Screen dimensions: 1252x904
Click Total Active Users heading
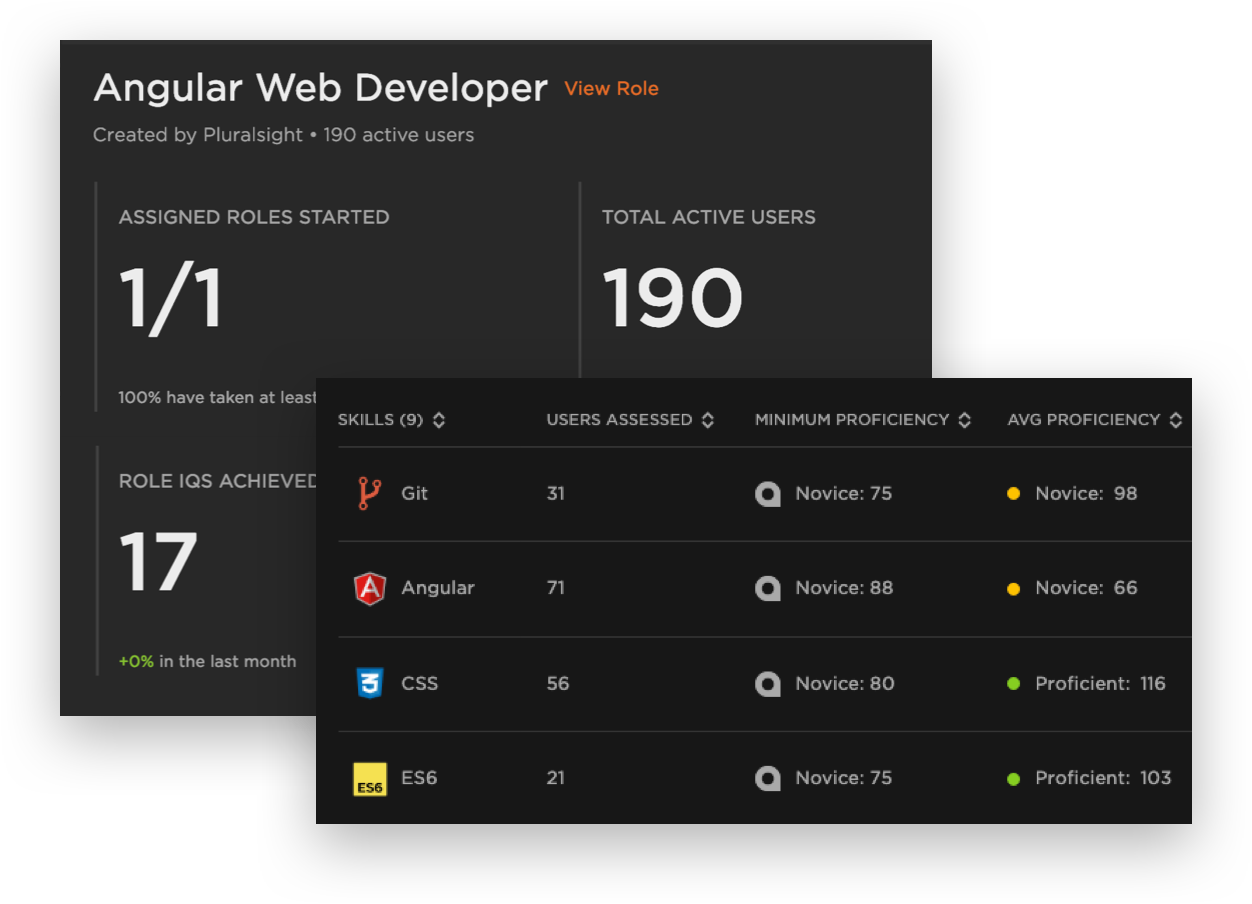click(709, 217)
